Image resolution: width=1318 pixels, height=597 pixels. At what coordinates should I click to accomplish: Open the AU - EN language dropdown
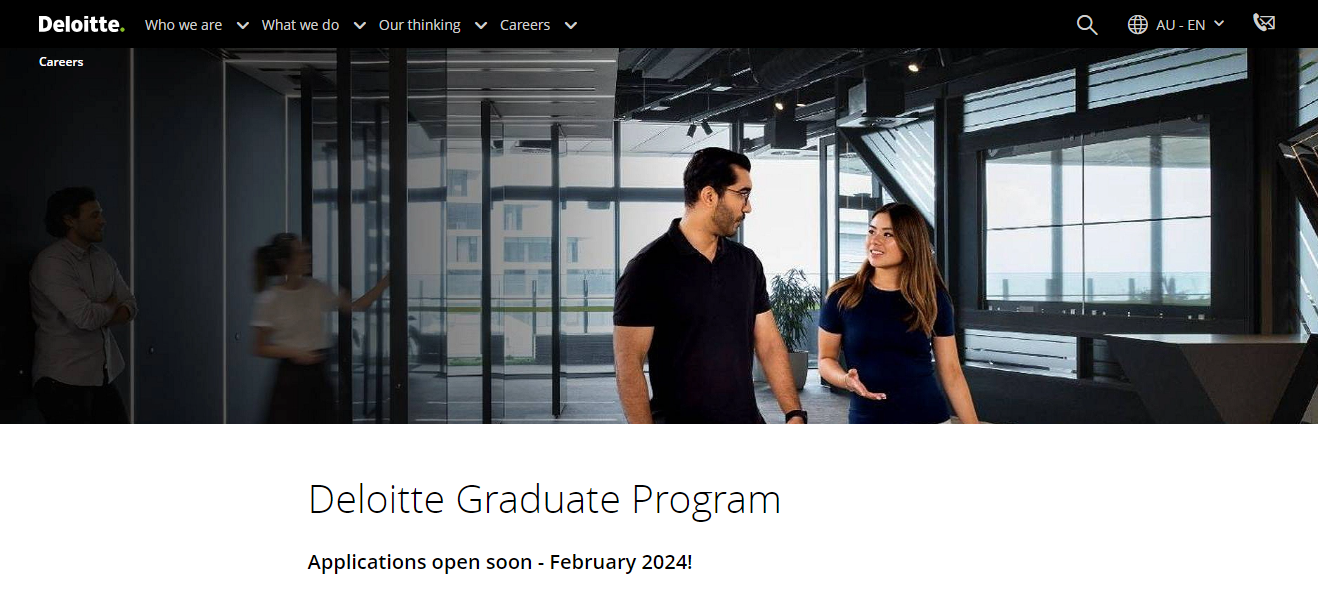tap(1180, 24)
